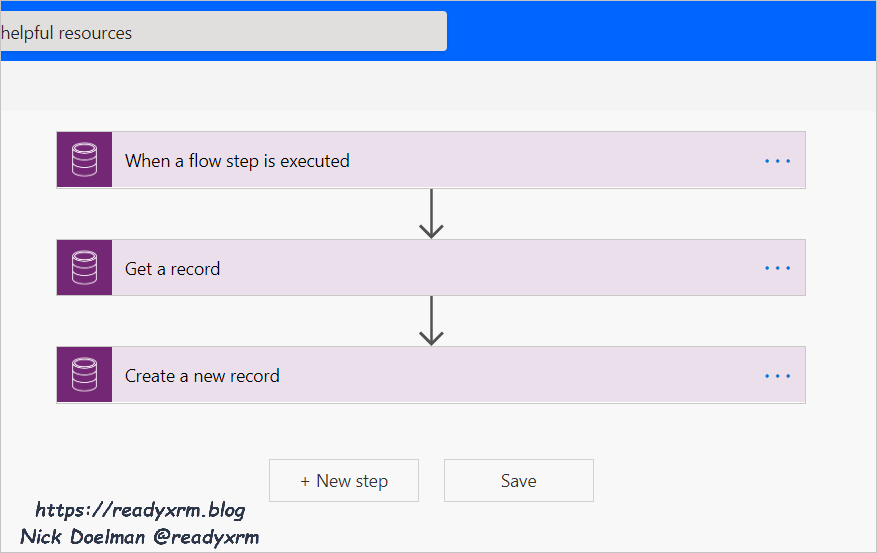This screenshot has width=877, height=553.
Task: Focus the helpful resources search box
Action: click(220, 32)
